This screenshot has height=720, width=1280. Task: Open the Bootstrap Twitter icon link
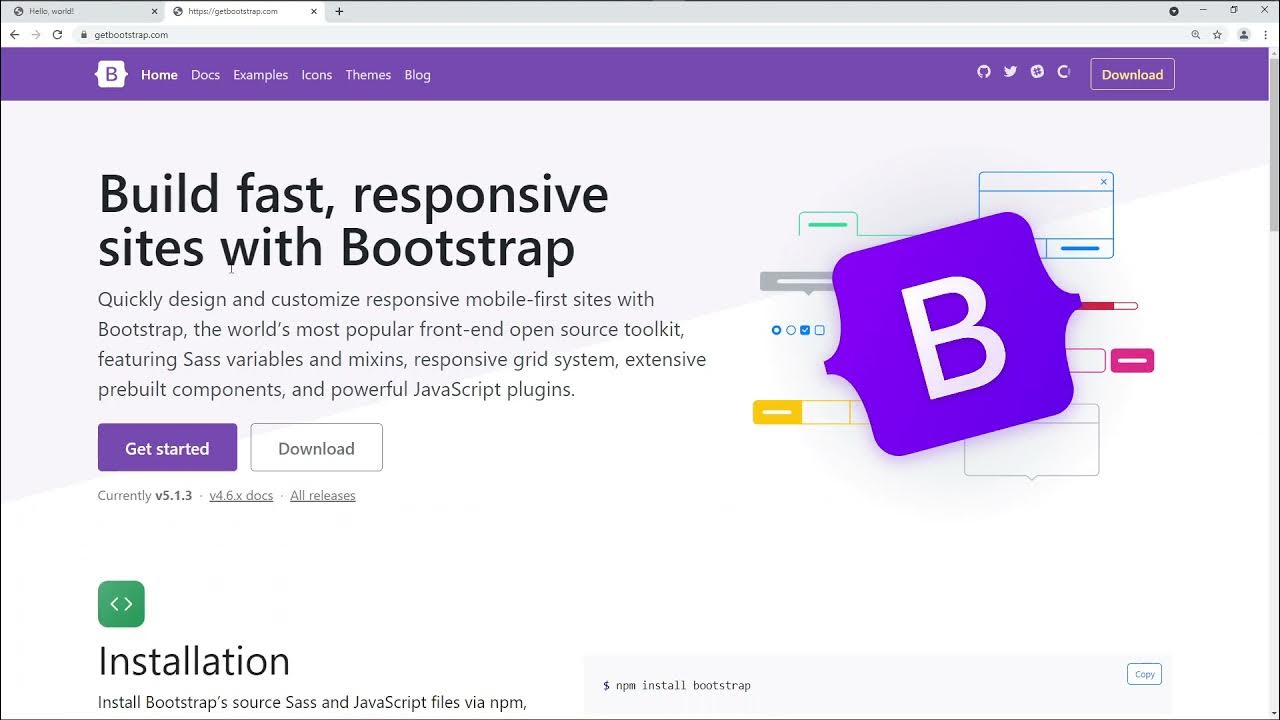[1010, 72]
